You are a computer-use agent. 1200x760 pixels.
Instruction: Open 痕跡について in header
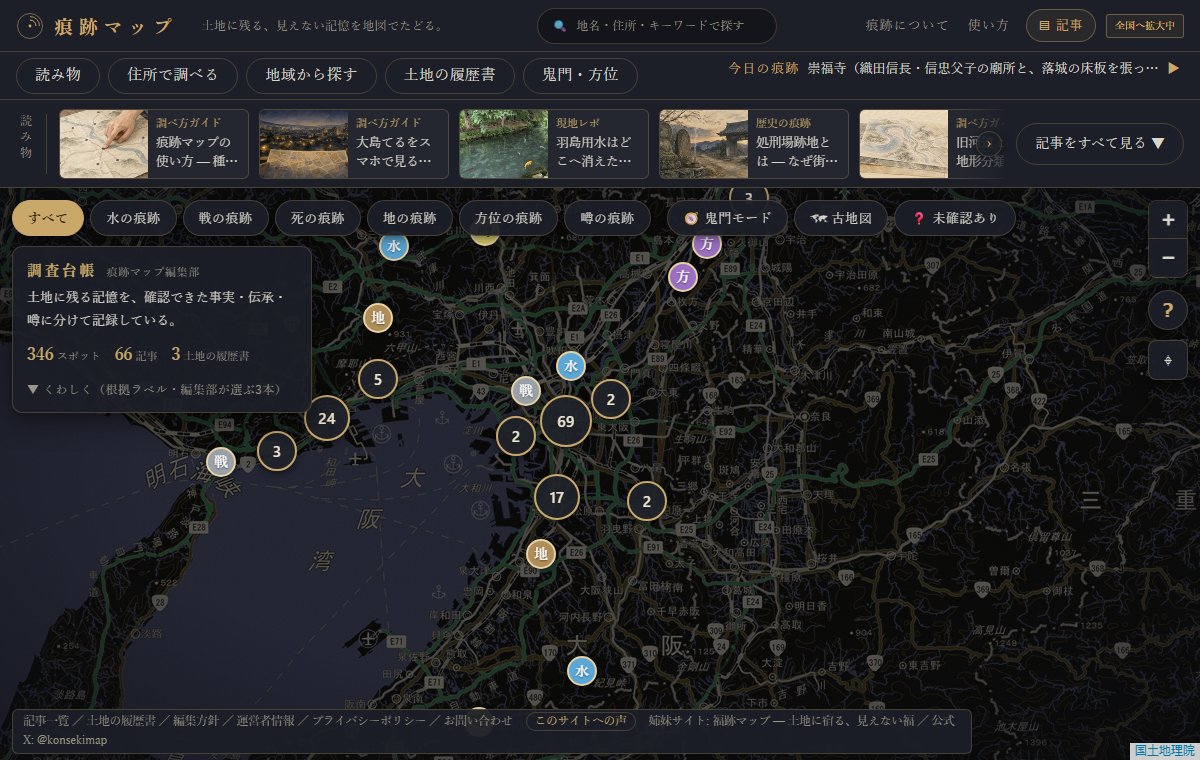point(906,25)
